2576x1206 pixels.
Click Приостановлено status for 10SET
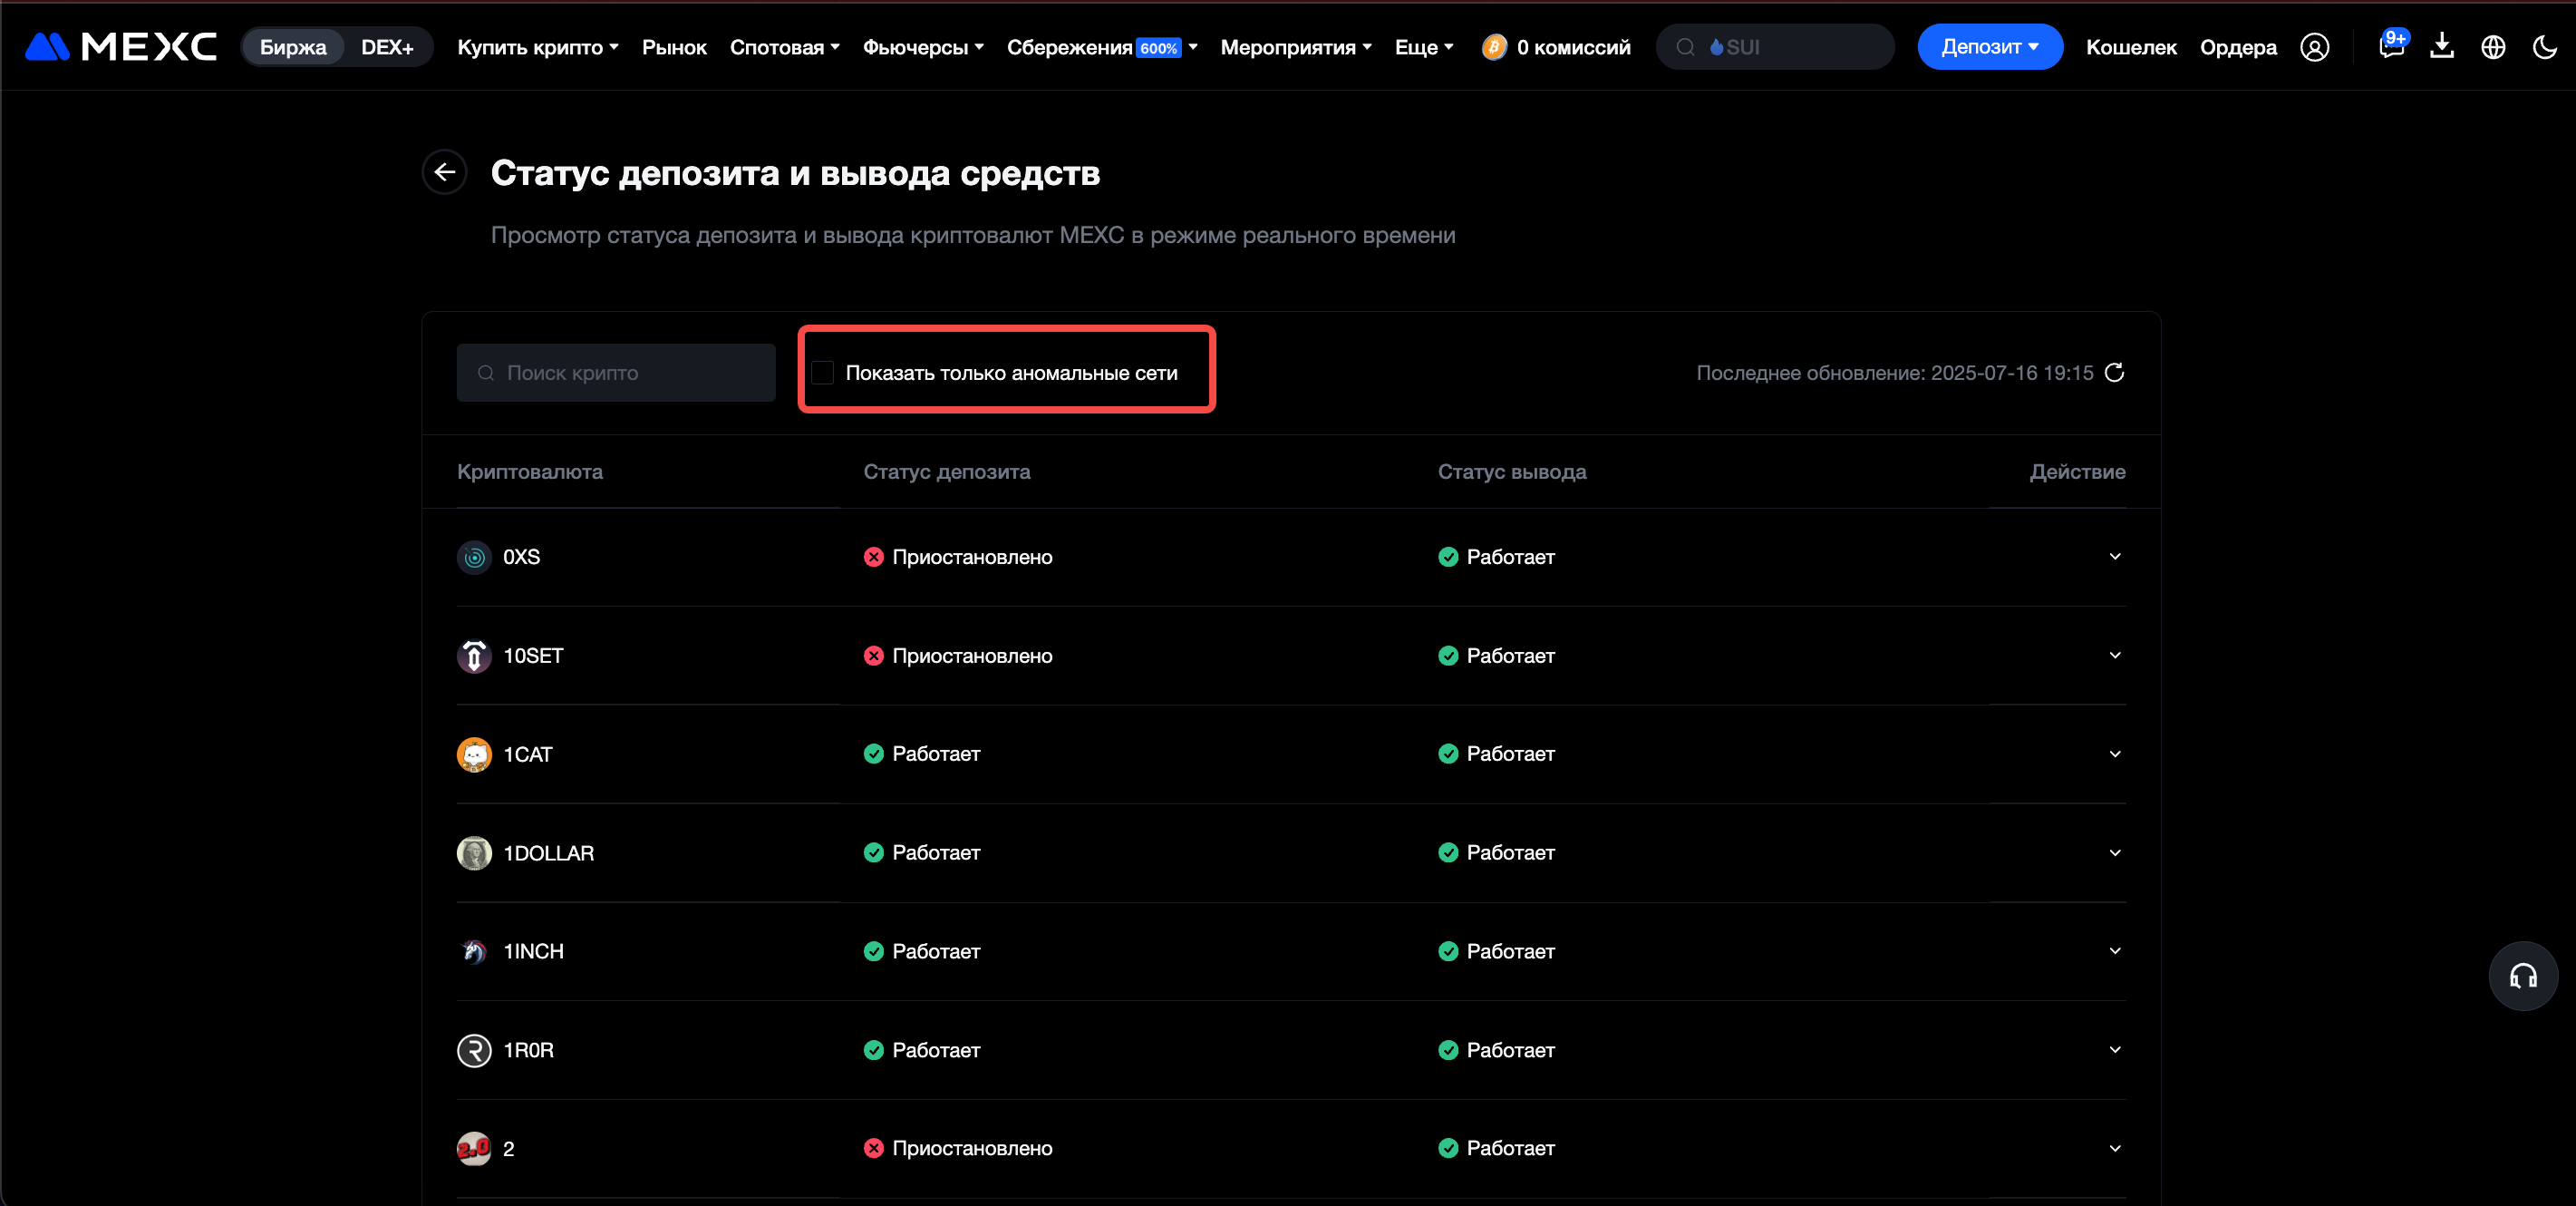click(972, 656)
